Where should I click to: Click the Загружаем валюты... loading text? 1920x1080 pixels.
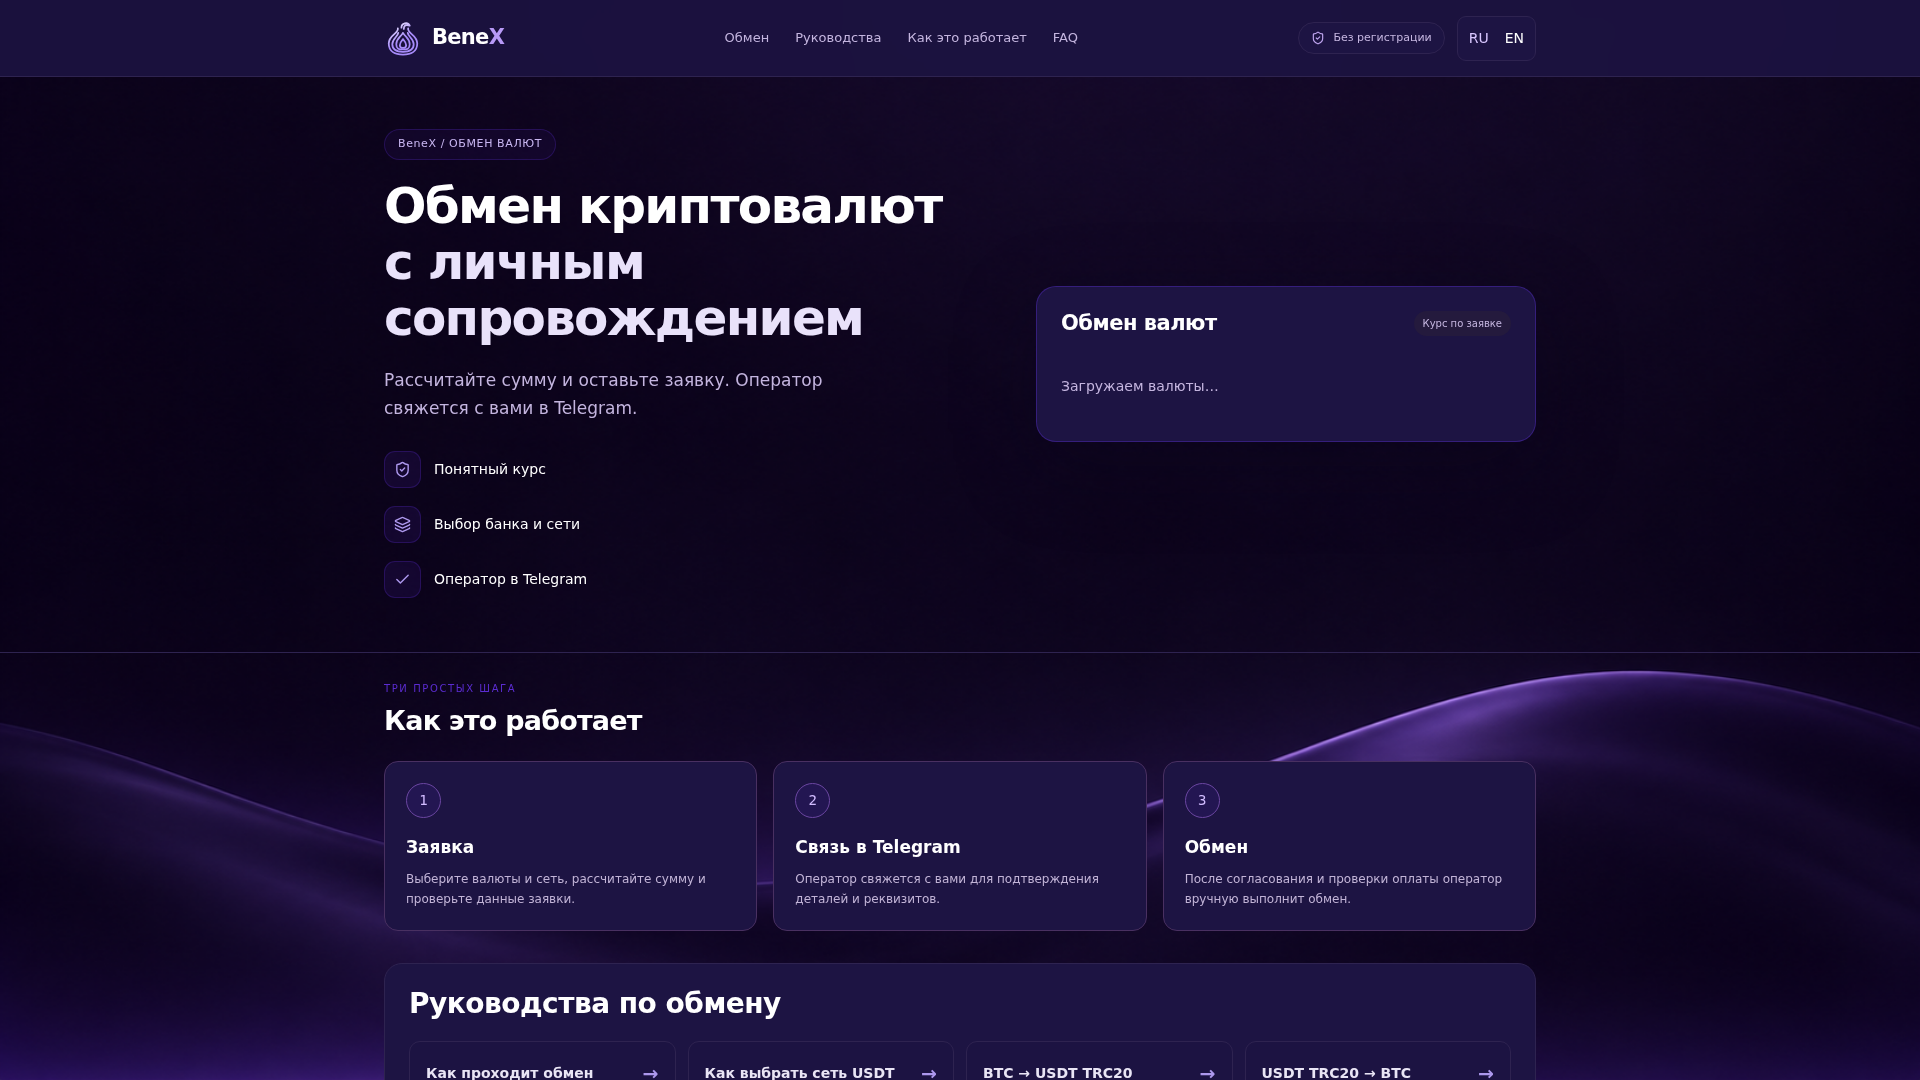pyautogui.click(x=1140, y=386)
